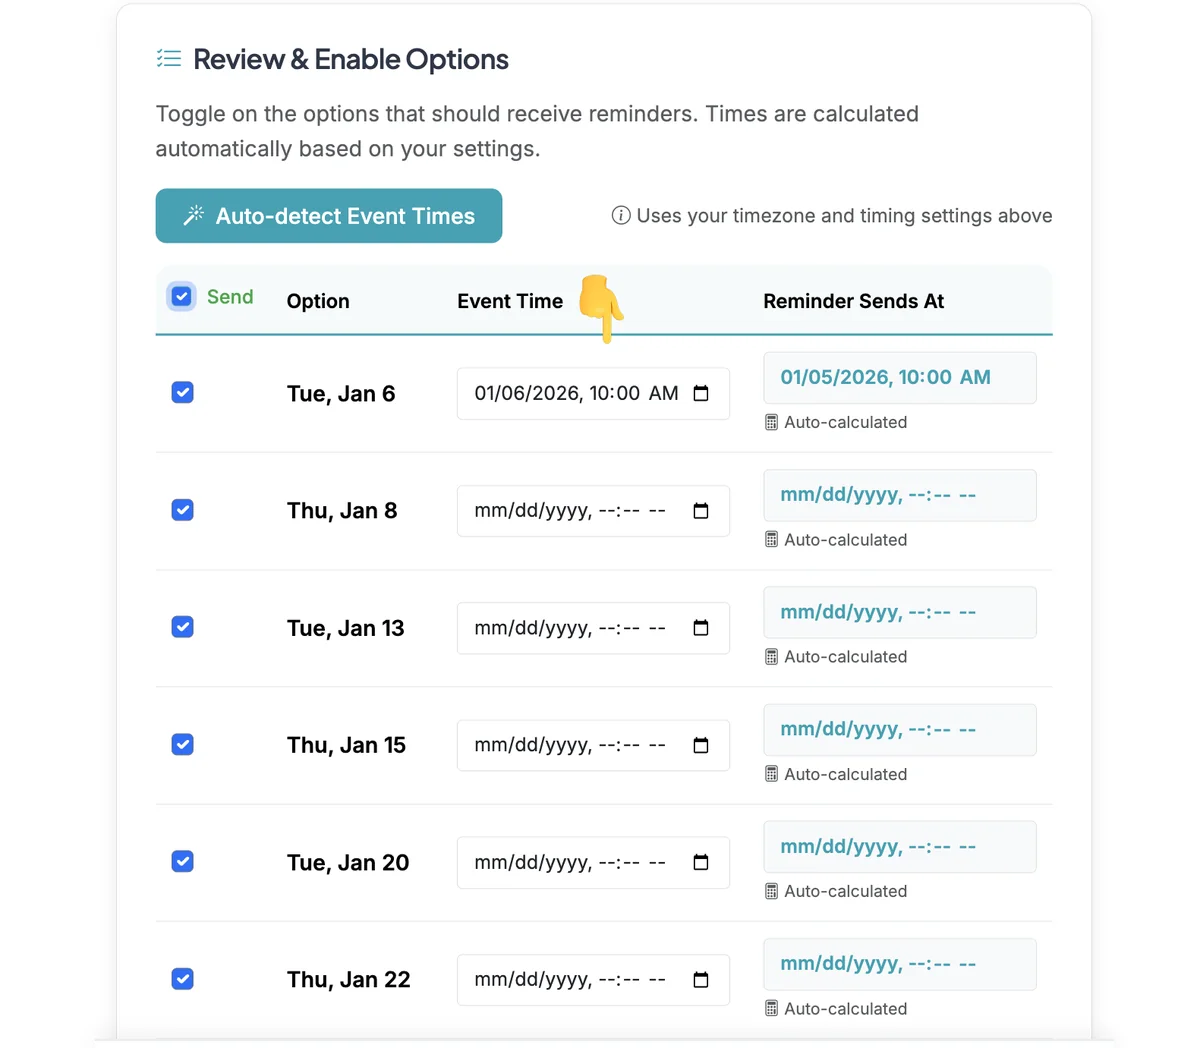Open calendar picker for Tue, Jan 13 event time
Image resolution: width=1200 pixels, height=1048 pixels.
(x=701, y=628)
